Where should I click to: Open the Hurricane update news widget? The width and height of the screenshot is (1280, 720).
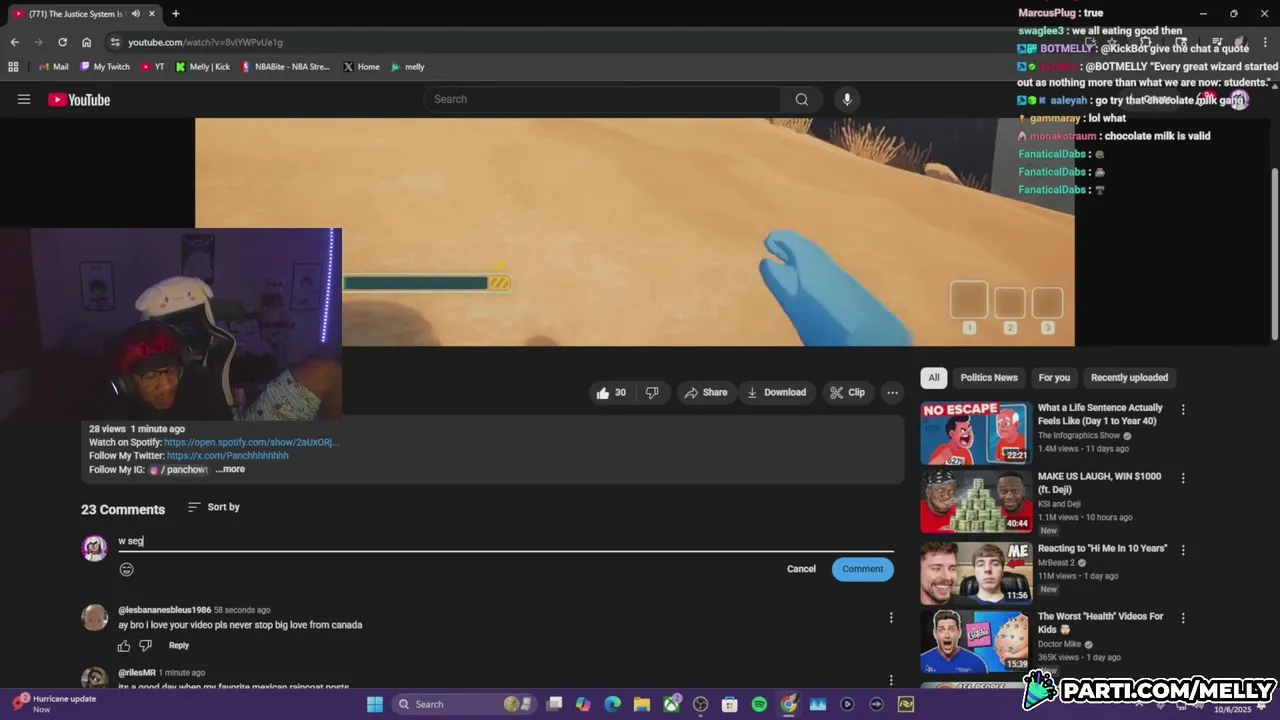(x=55, y=704)
